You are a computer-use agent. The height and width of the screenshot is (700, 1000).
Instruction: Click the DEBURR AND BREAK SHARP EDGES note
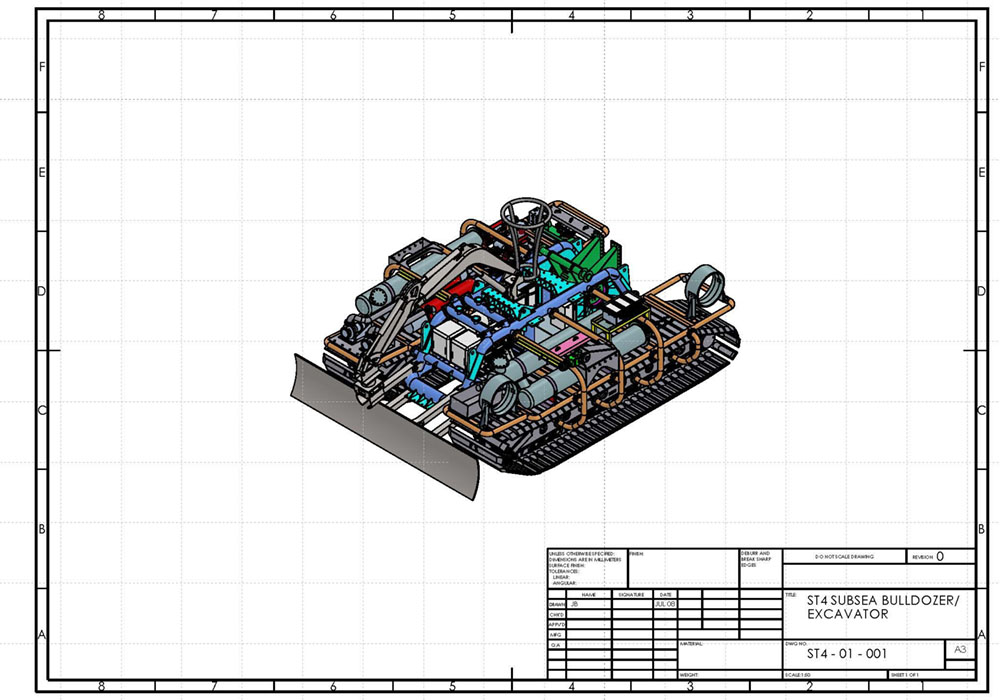pyautogui.click(x=756, y=559)
